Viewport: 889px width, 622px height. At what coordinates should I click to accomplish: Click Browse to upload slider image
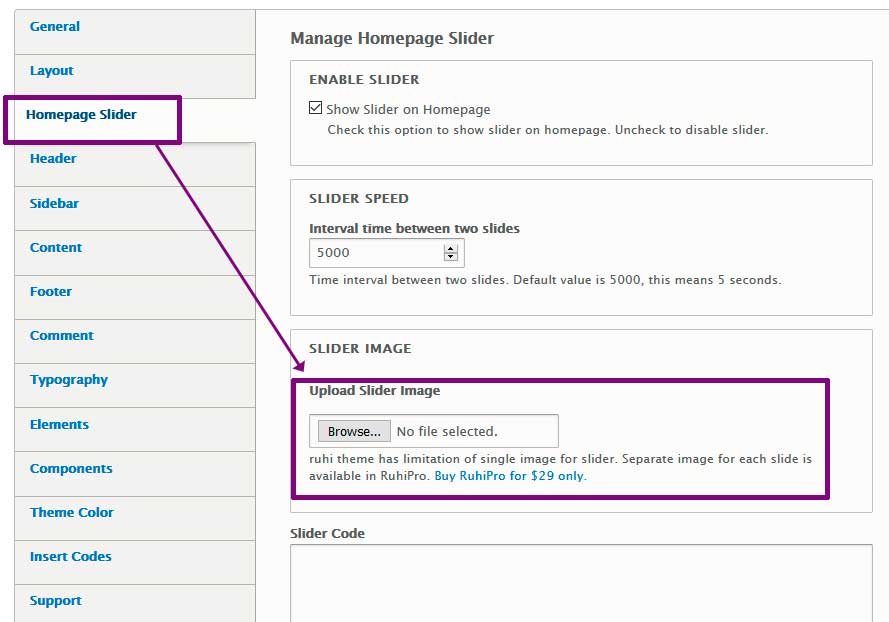point(354,432)
